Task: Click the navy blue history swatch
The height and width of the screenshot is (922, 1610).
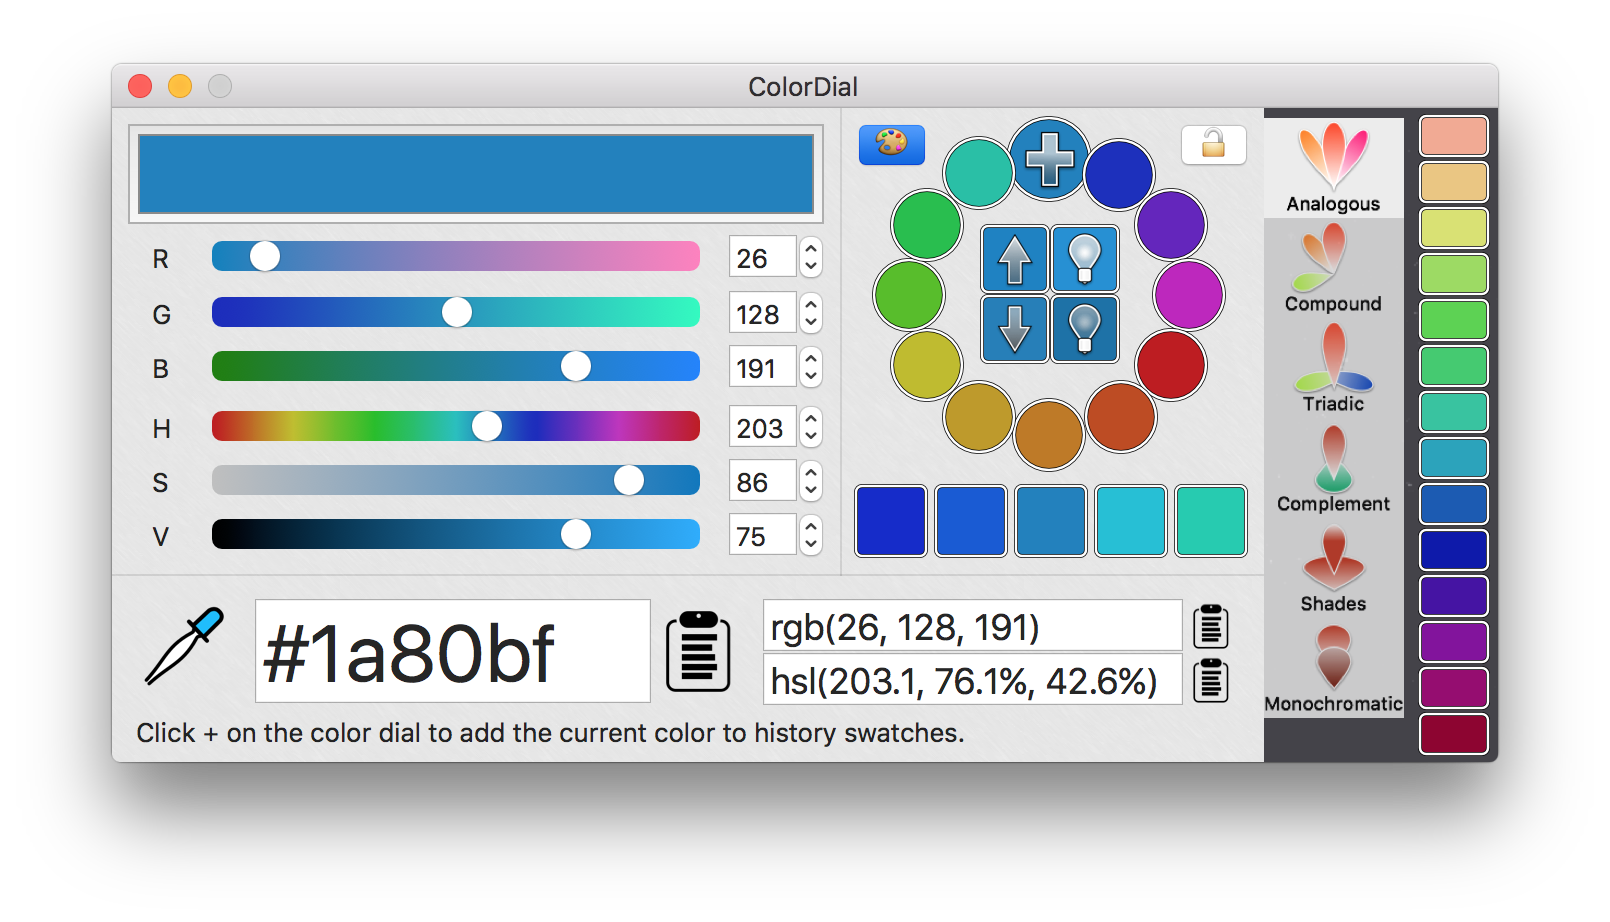Action: pyautogui.click(x=1454, y=550)
